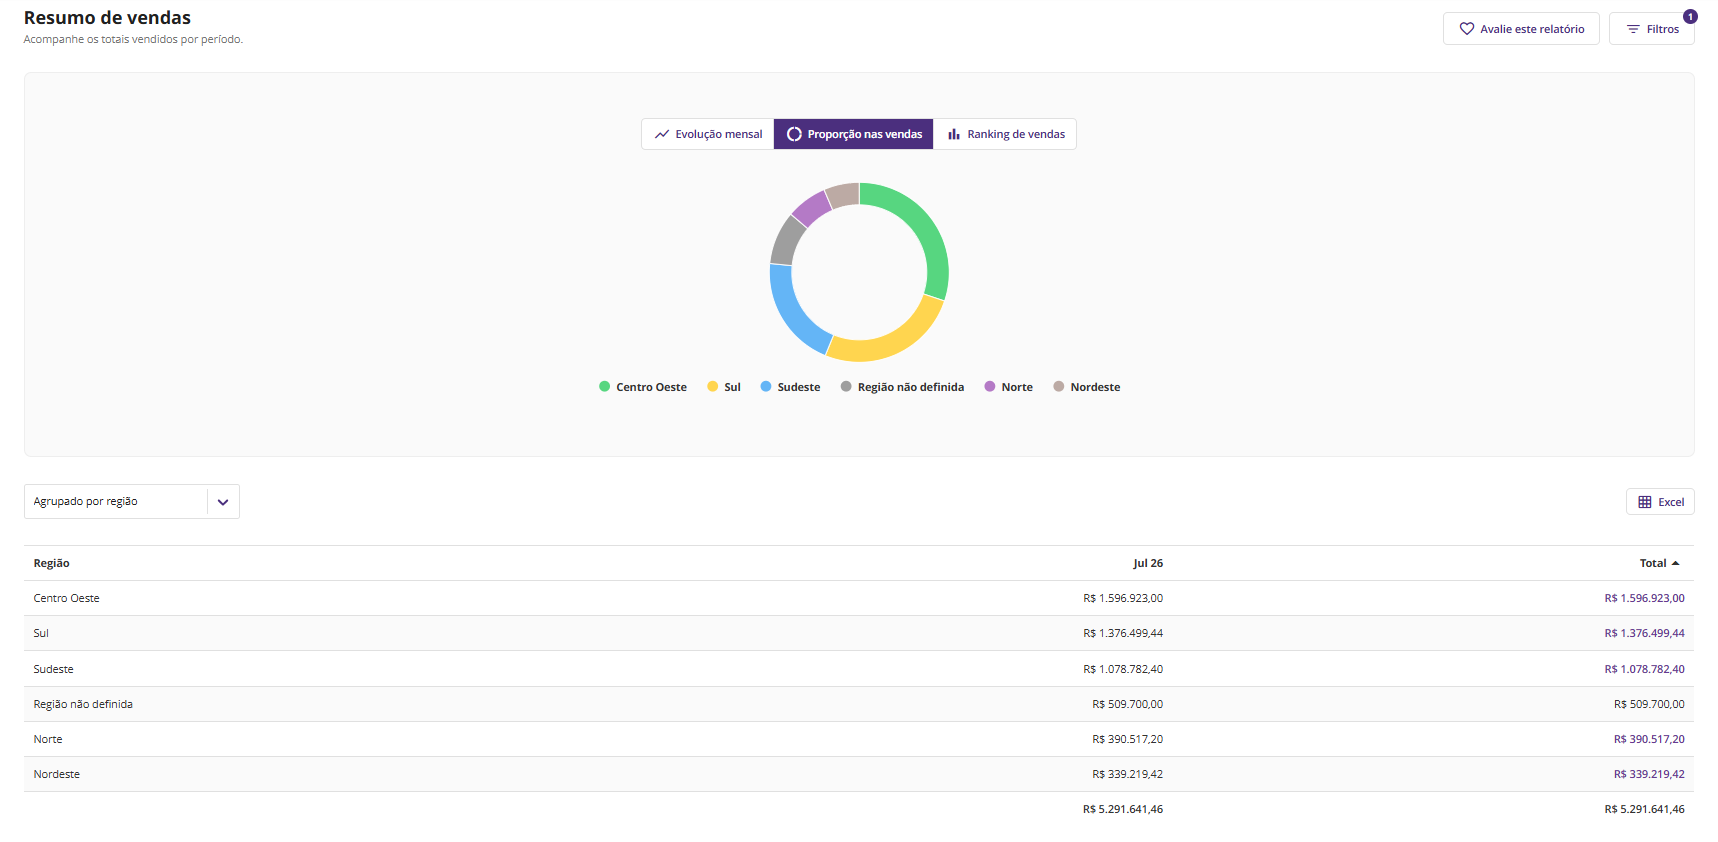Click the bar chart icon for Ranking de vendas
The width and height of the screenshot is (1718, 842).
(954, 134)
